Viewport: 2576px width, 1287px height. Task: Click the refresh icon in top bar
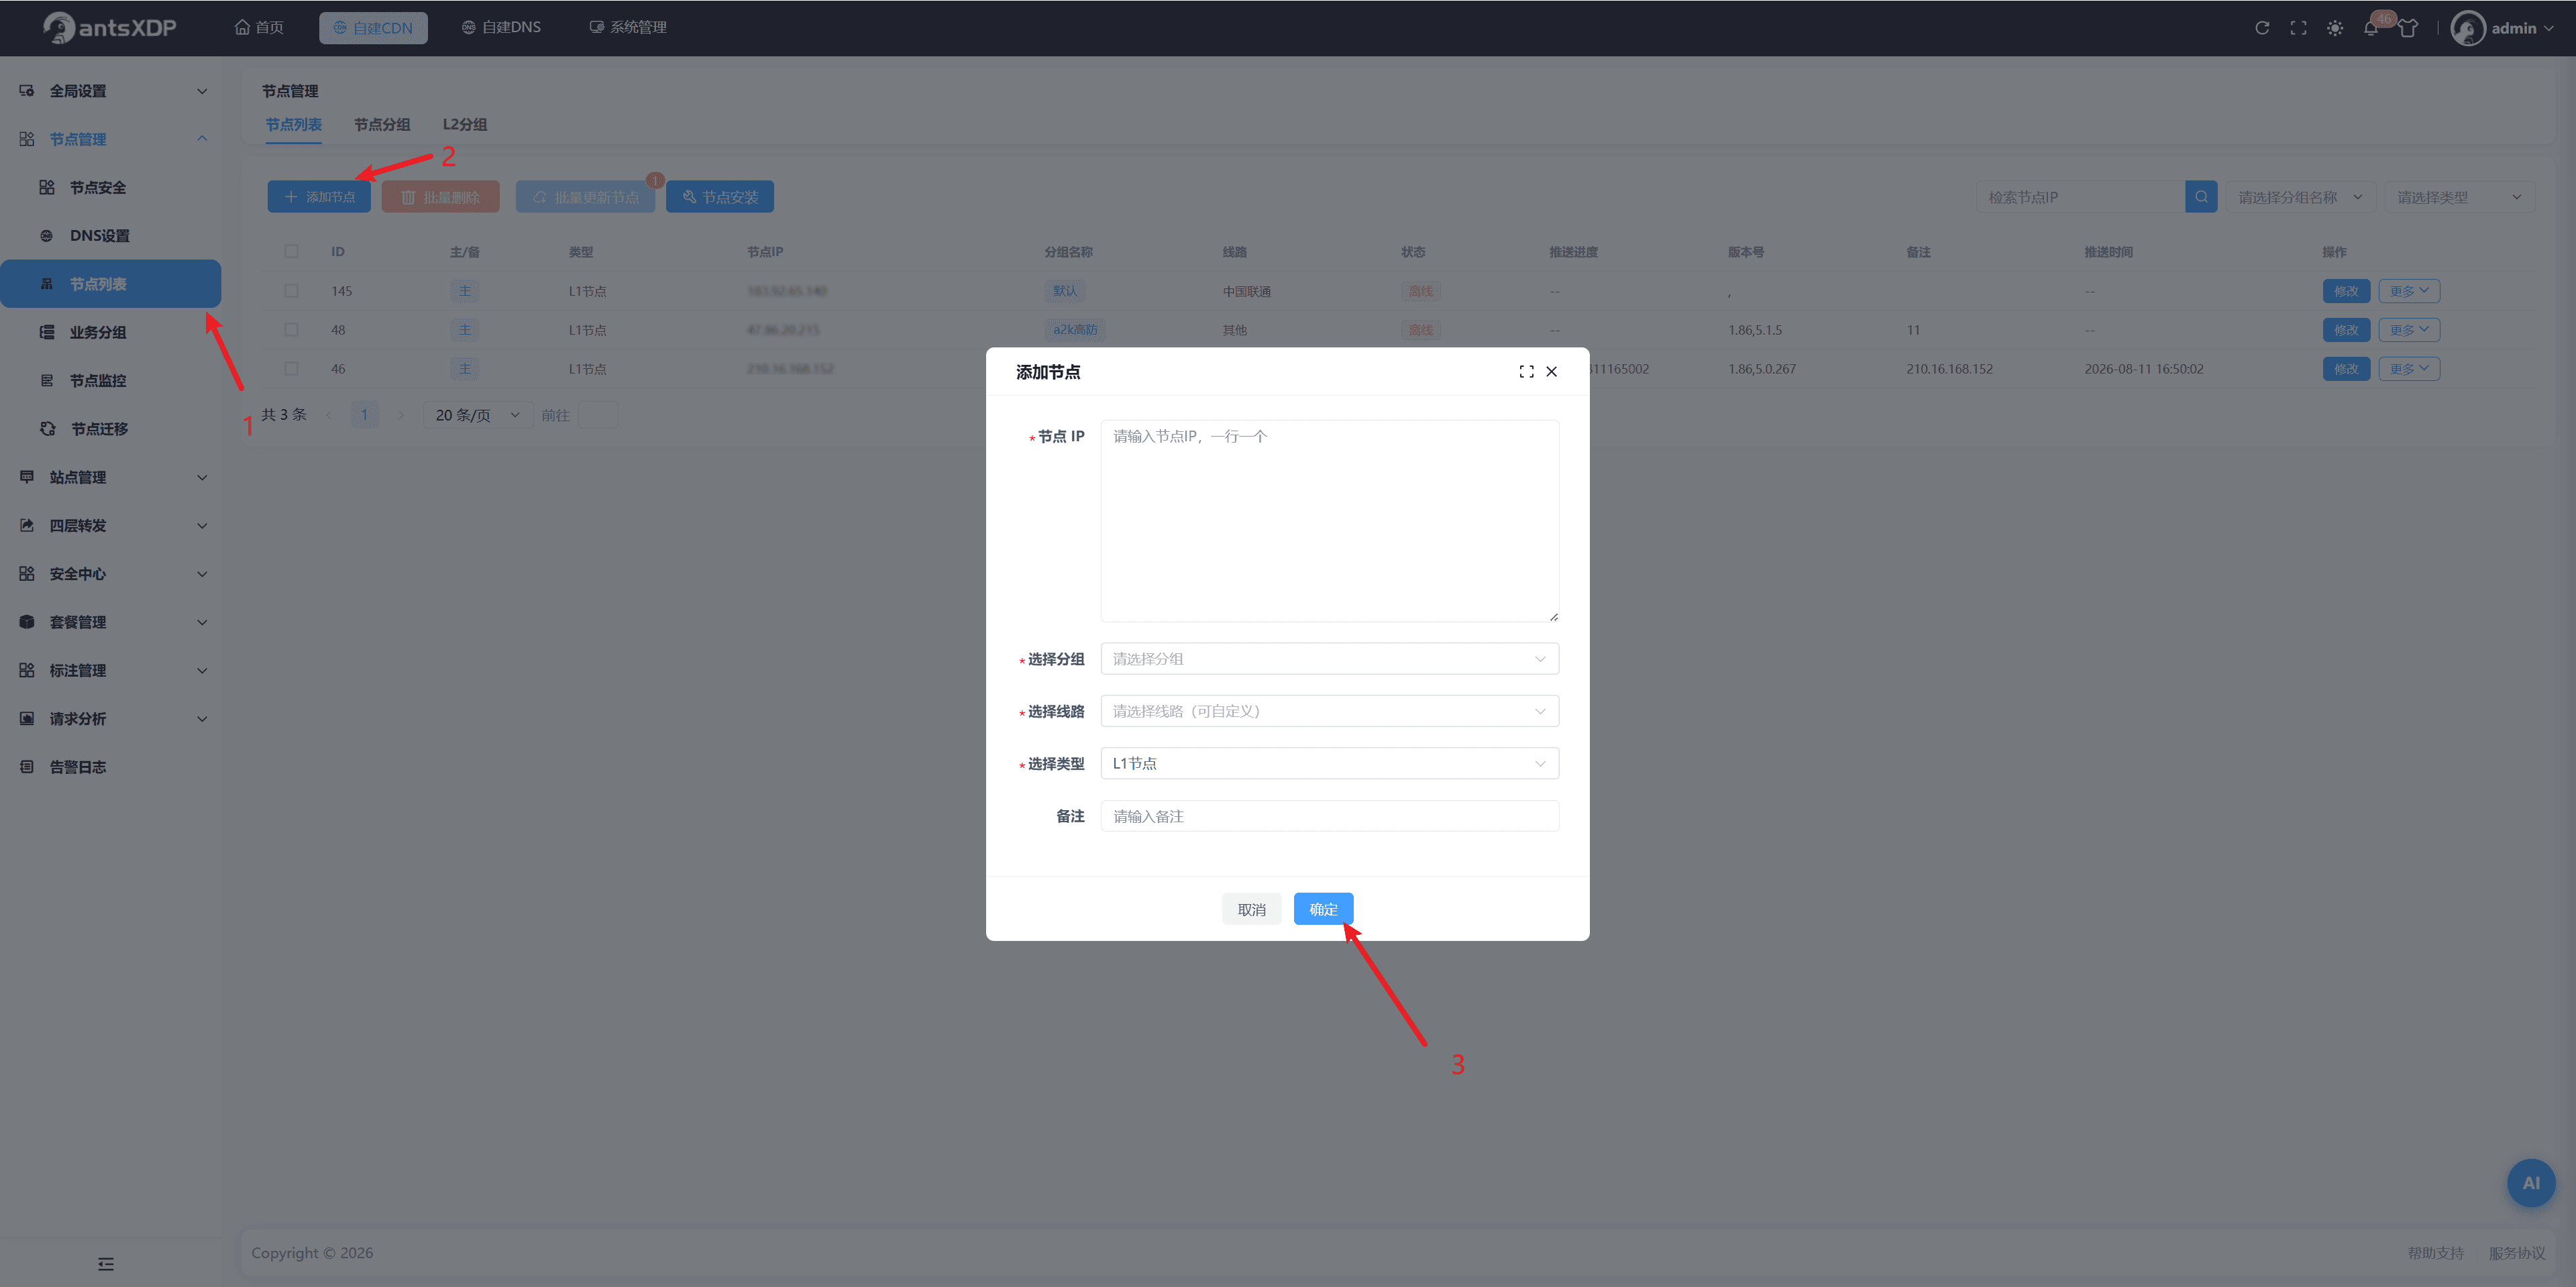click(x=2261, y=28)
